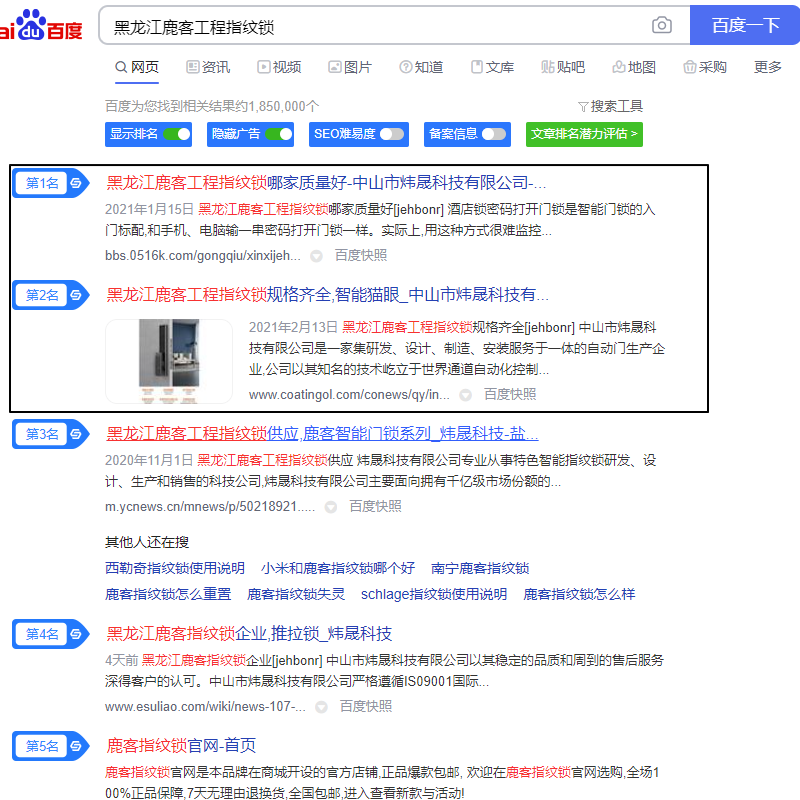Image resolution: width=800 pixels, height=800 pixels.
Task: Toggle the 显示排名 switch
Action: point(177,134)
